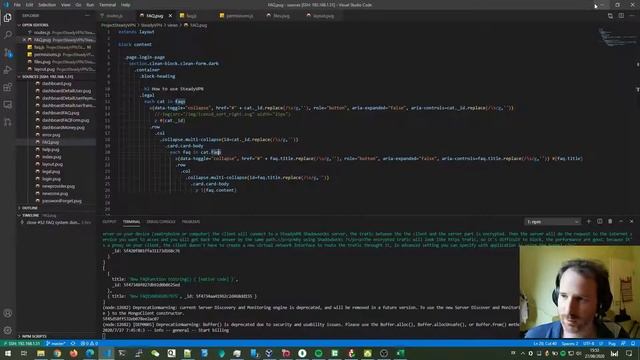
Task: Open the File menu
Action: [x=17, y=5]
